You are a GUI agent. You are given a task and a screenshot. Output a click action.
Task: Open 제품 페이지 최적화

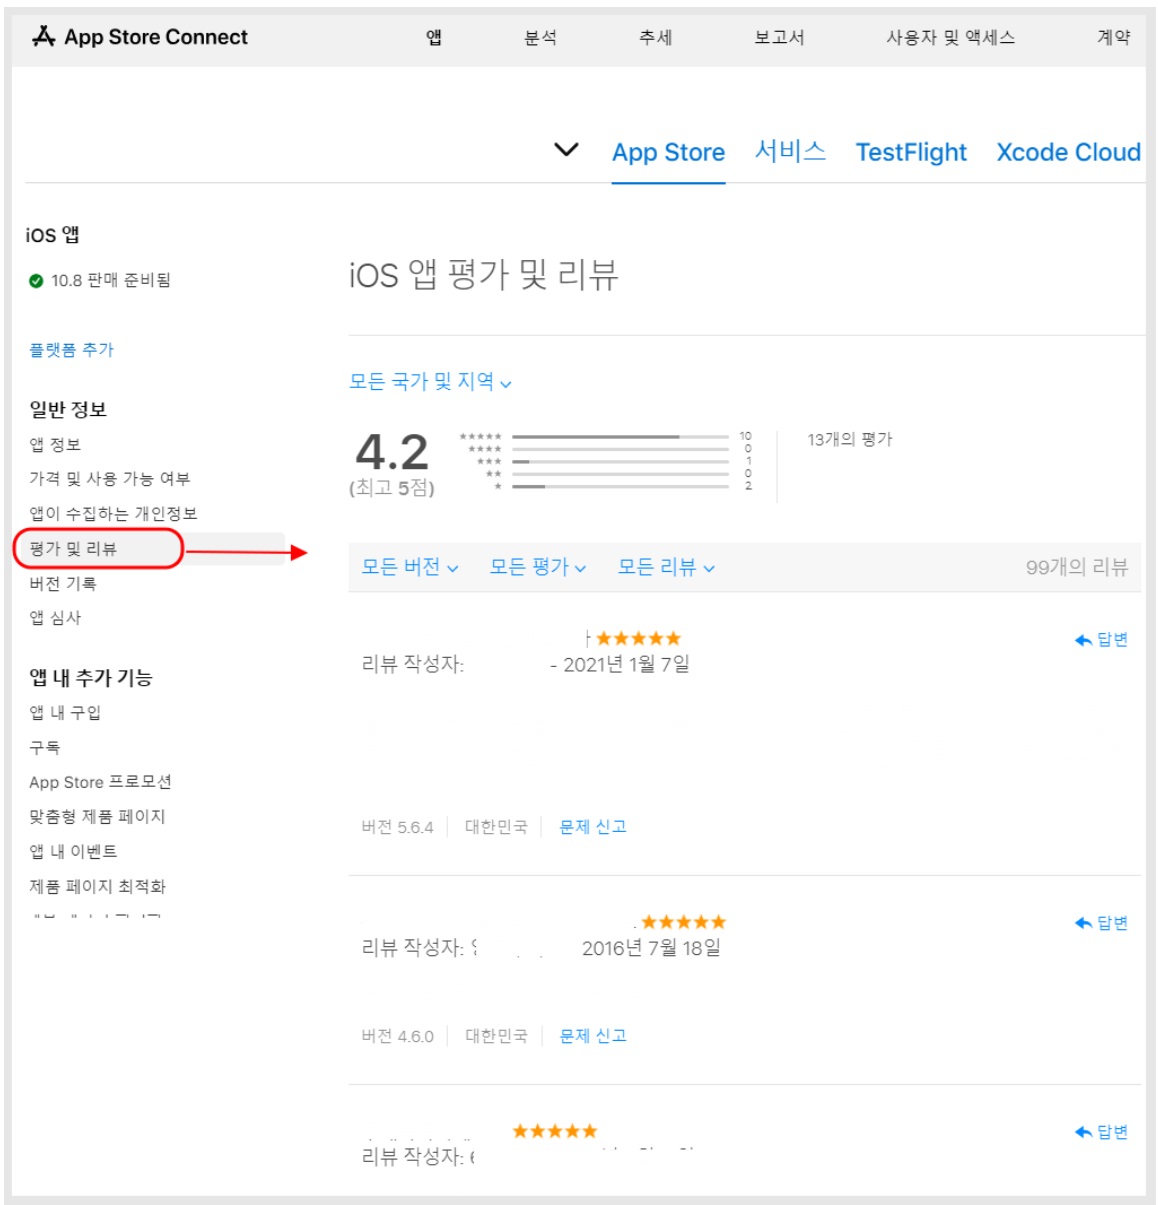[x=97, y=886]
